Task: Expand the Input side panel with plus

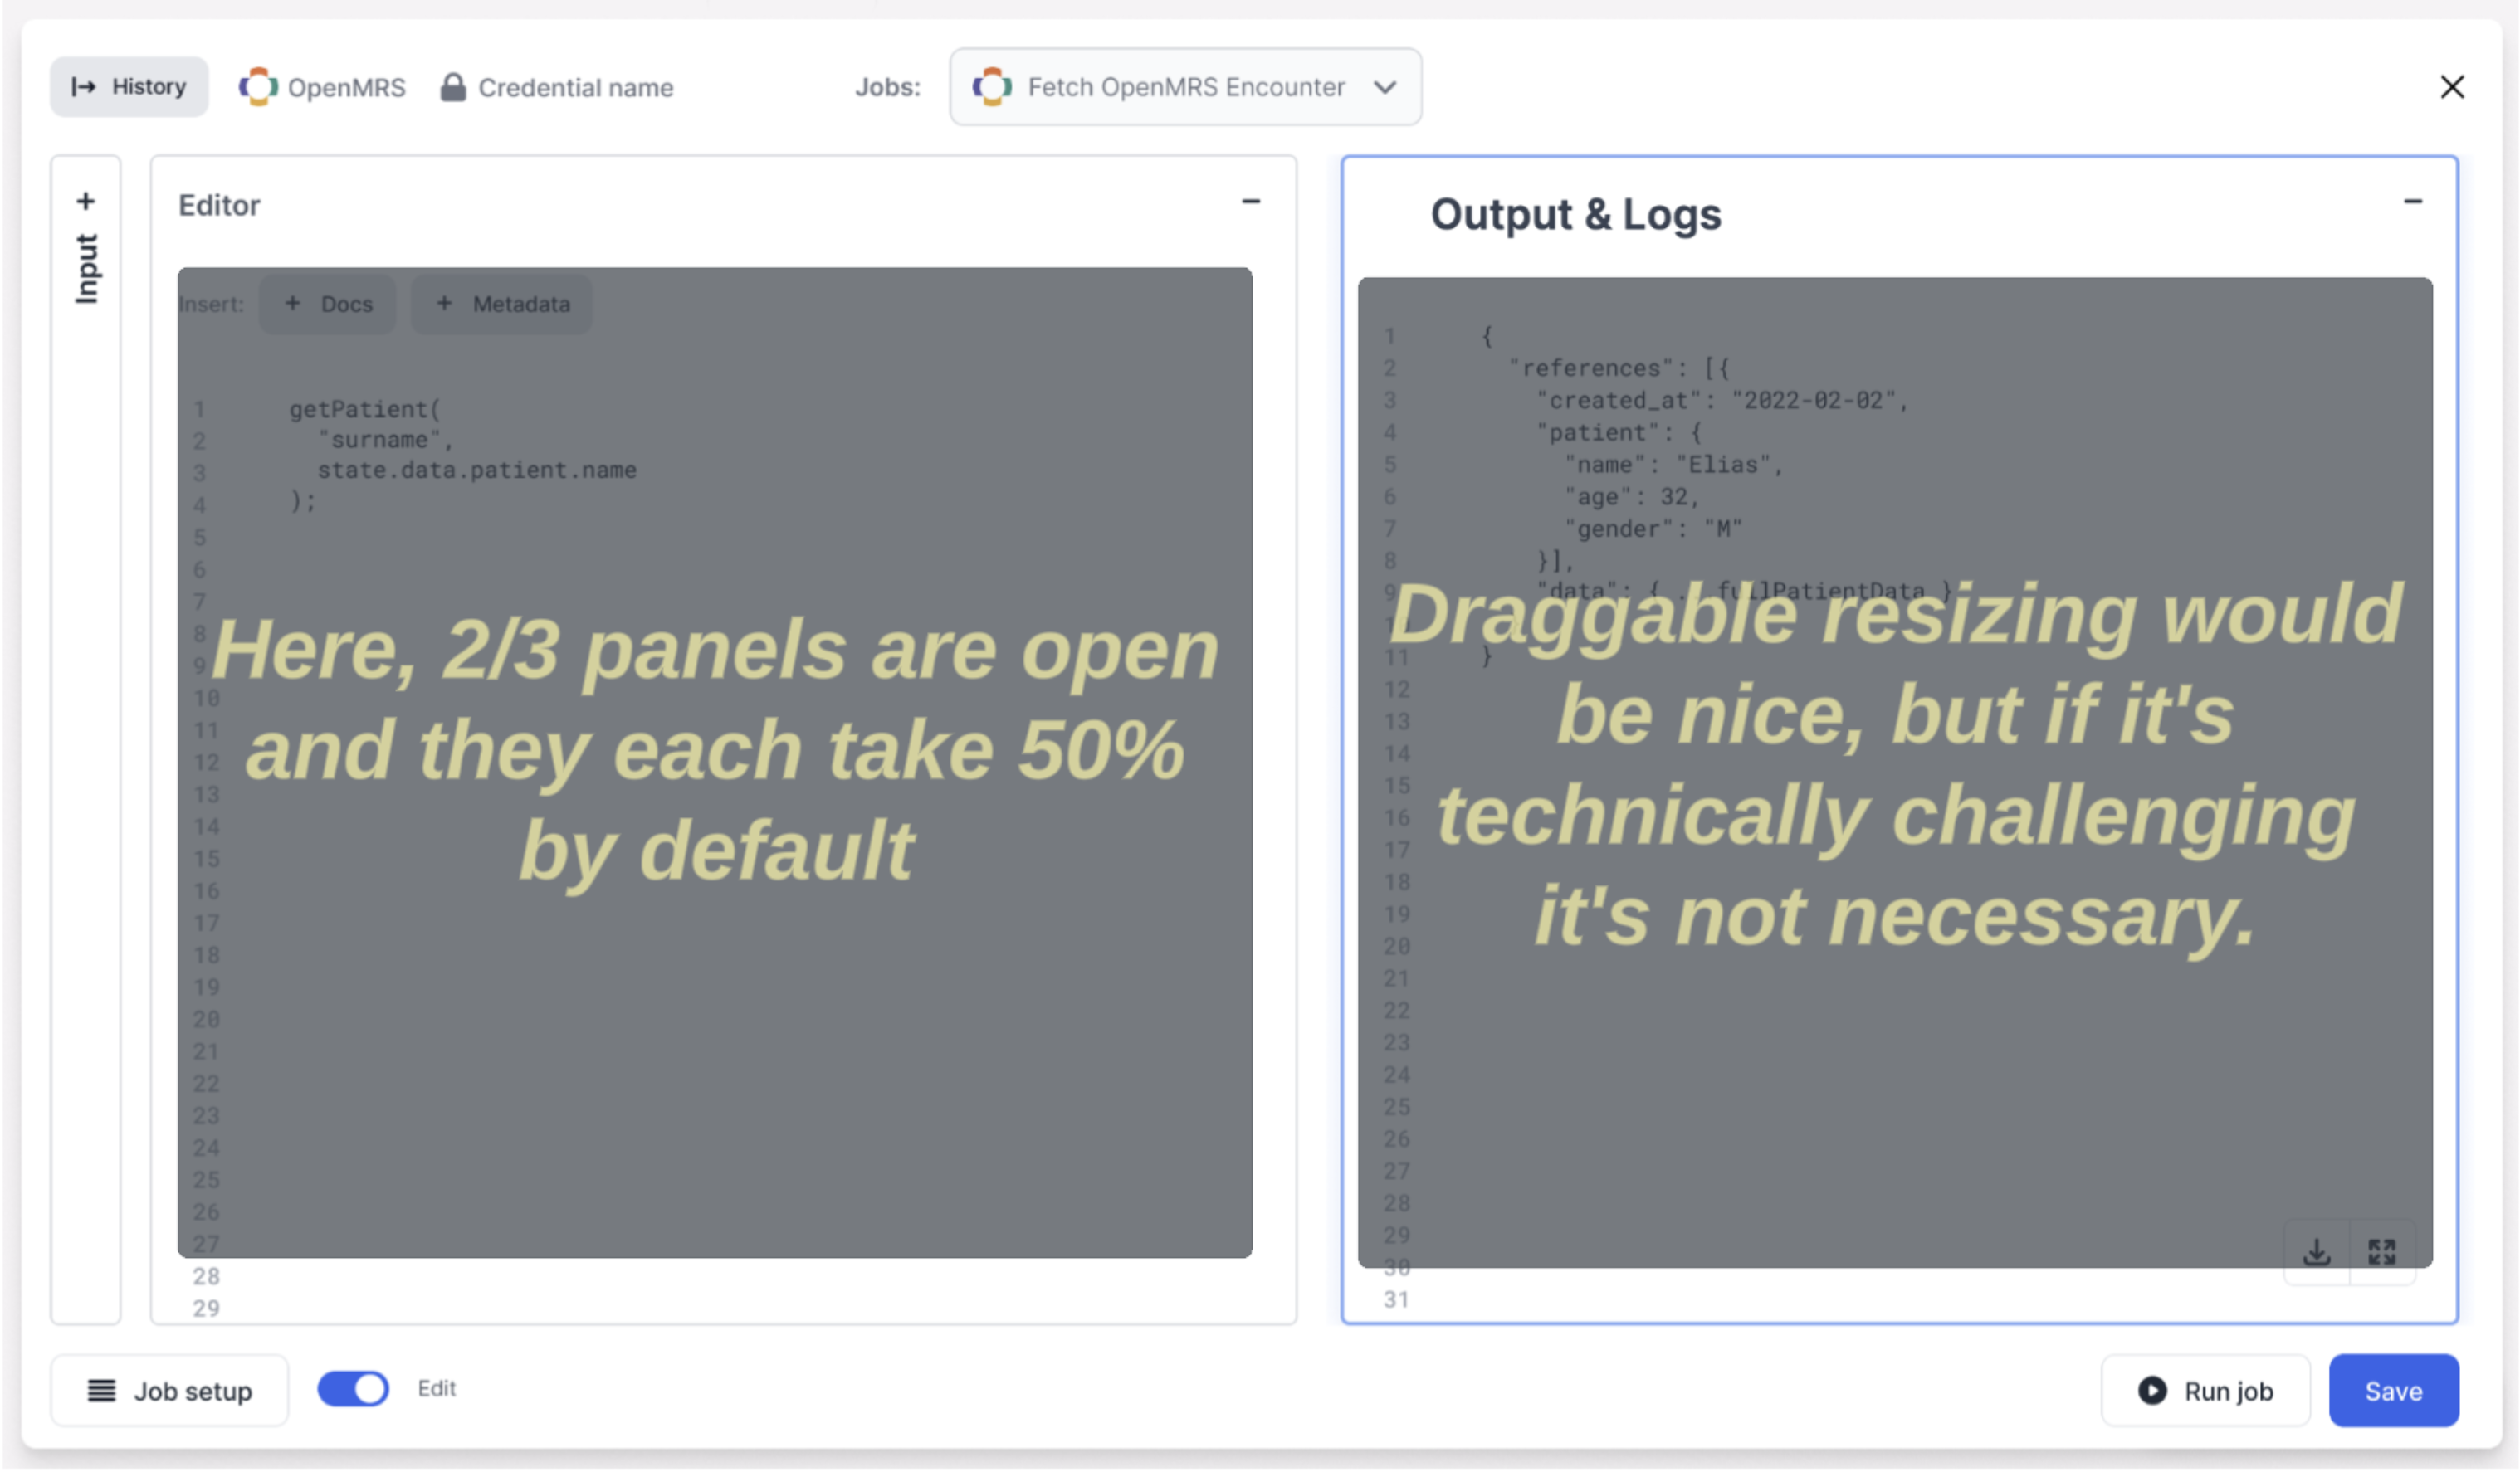Action: [86, 200]
